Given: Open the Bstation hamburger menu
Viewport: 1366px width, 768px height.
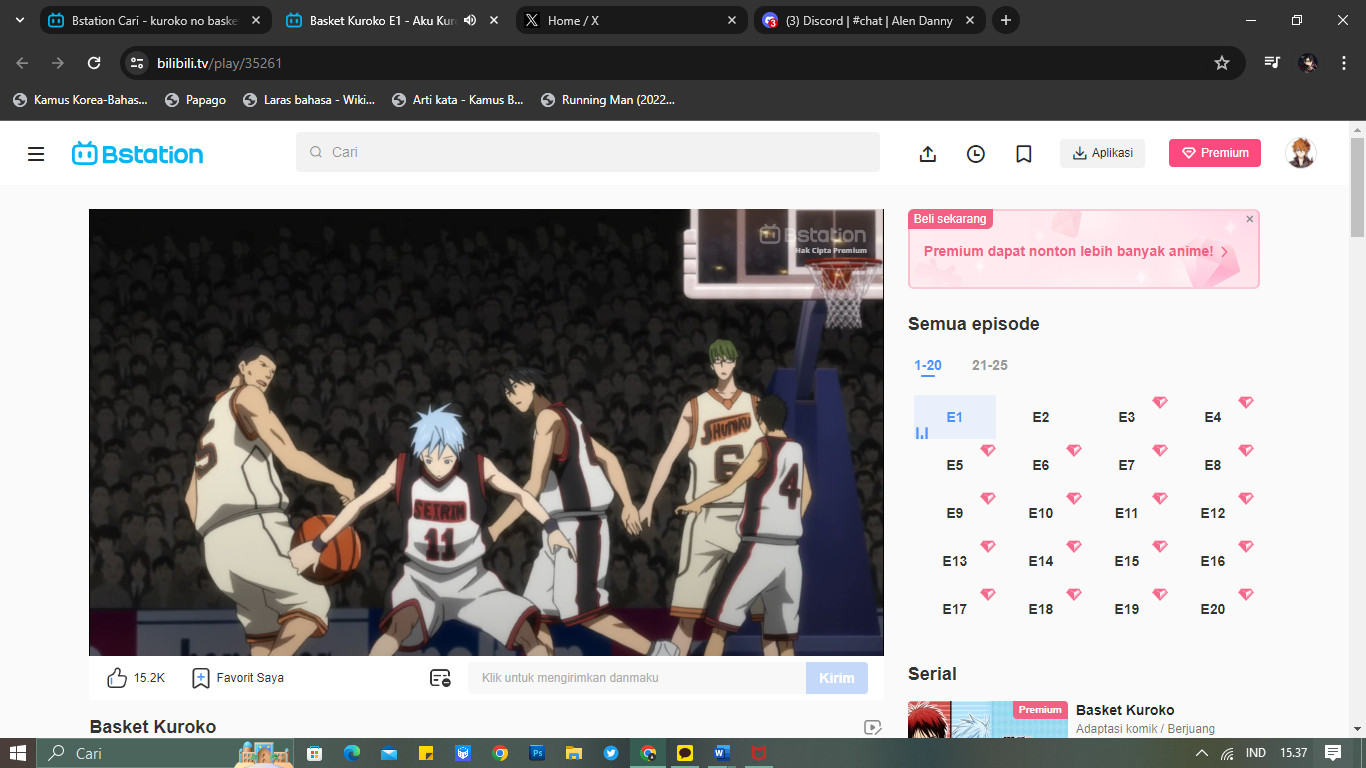Looking at the screenshot, I should (x=36, y=154).
